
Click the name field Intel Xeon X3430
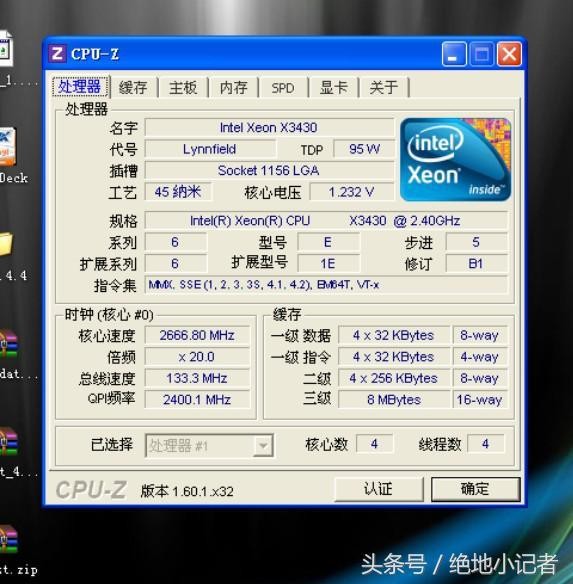[x=269, y=128]
